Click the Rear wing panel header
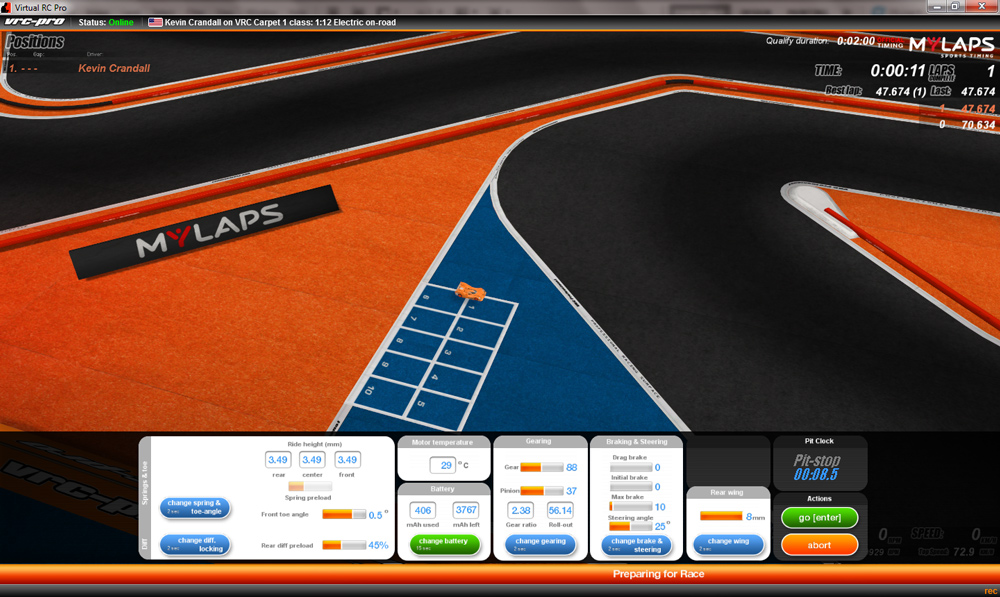 pos(727,492)
